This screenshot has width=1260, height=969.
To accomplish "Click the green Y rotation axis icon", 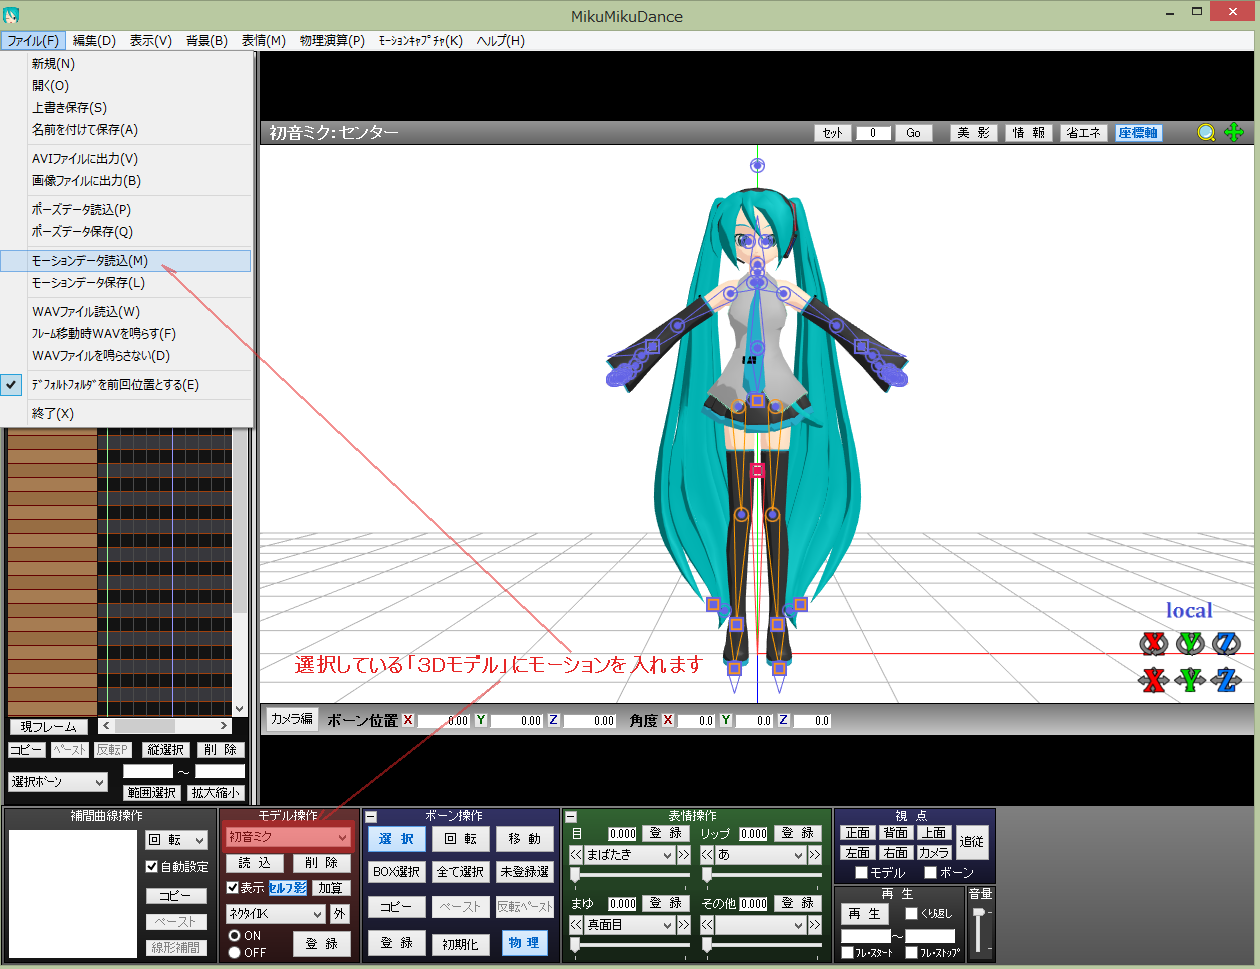I will coord(1190,643).
